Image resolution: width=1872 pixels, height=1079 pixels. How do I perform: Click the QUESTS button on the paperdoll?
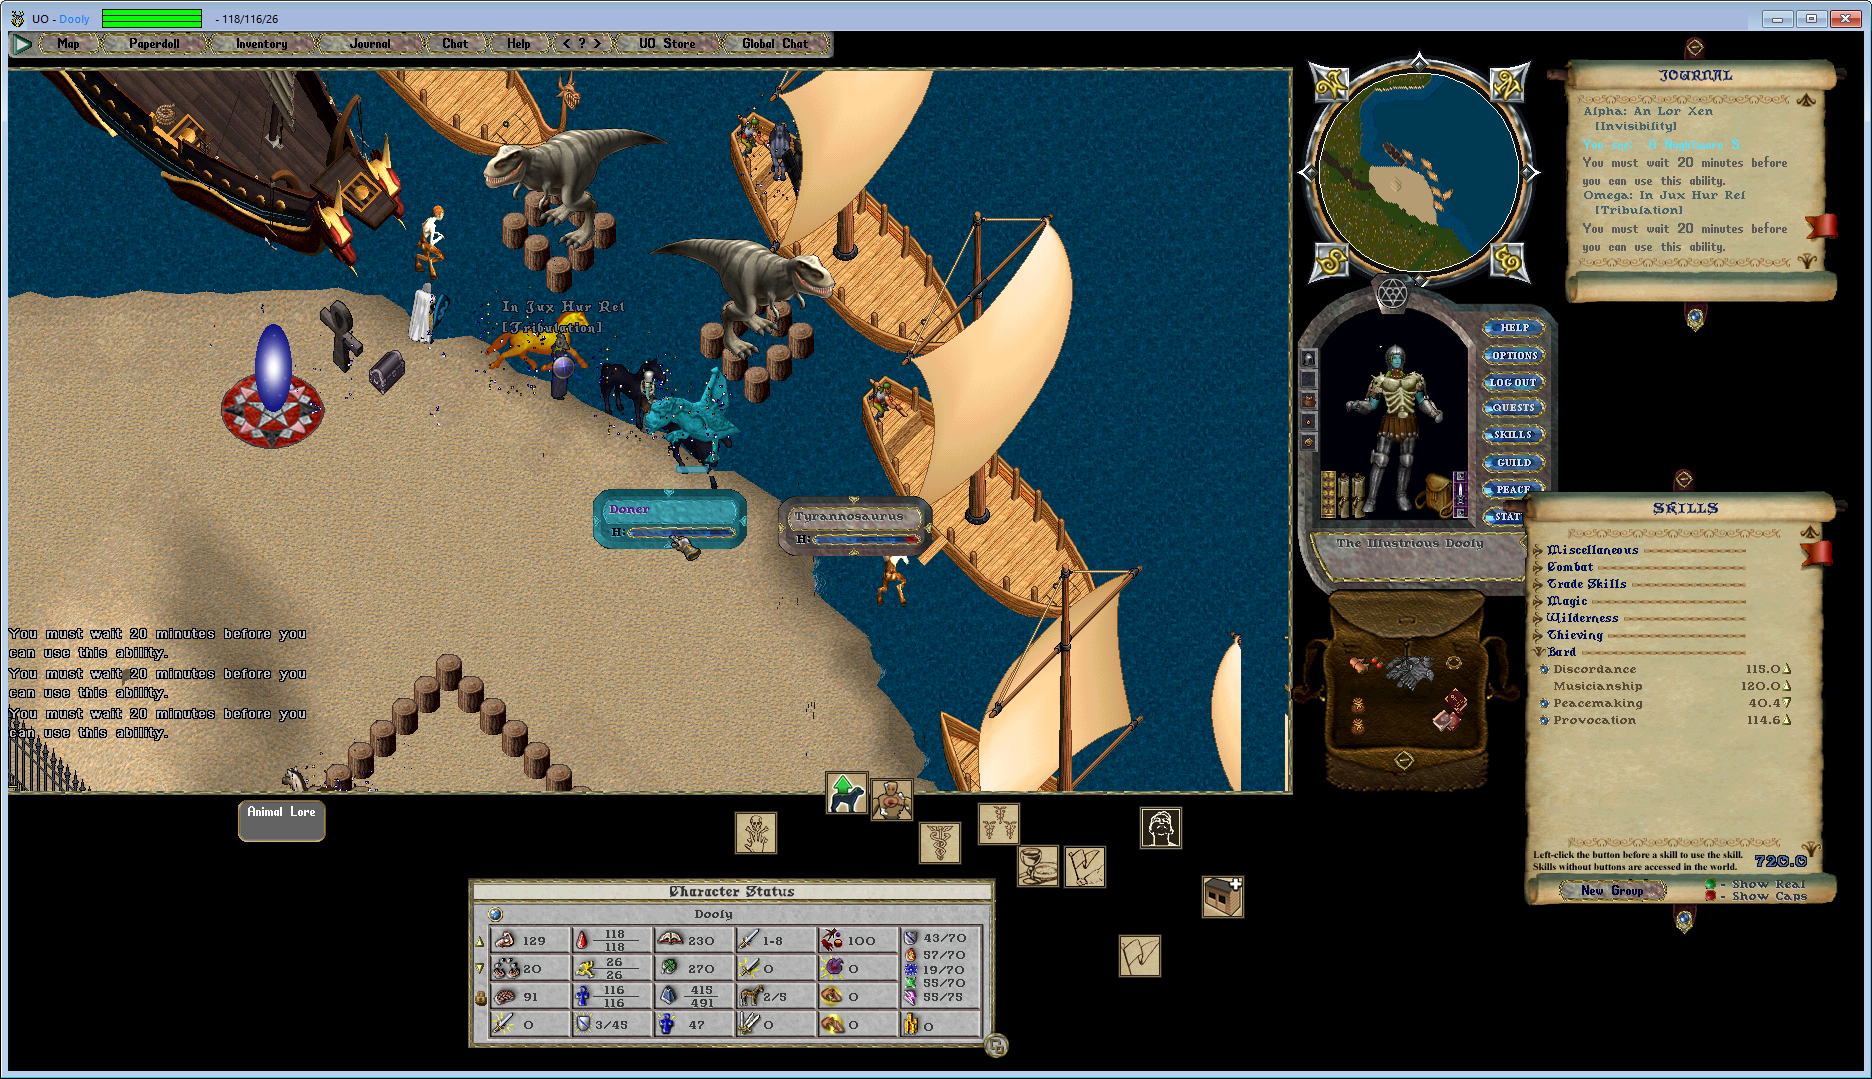(1514, 408)
